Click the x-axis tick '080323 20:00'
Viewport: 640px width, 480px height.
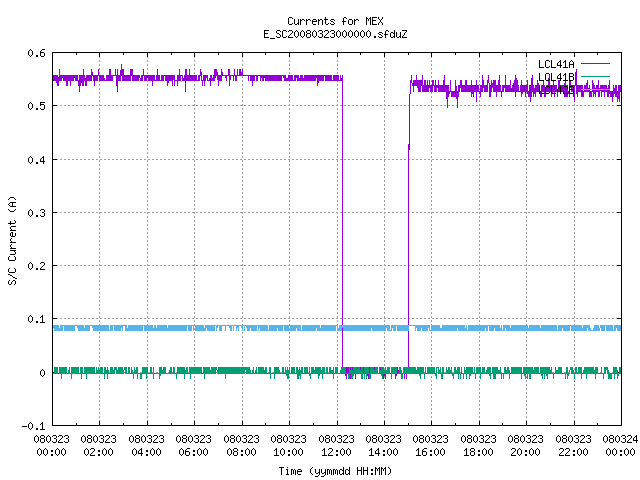point(526,446)
